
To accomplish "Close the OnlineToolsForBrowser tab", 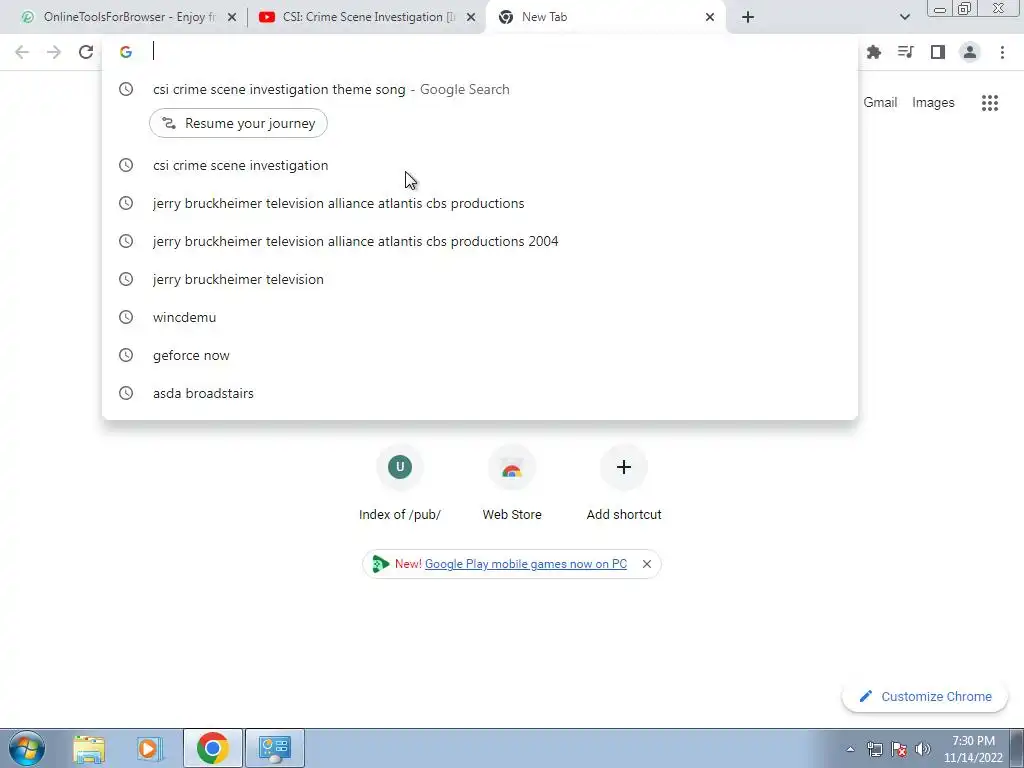I will pyautogui.click(x=232, y=18).
